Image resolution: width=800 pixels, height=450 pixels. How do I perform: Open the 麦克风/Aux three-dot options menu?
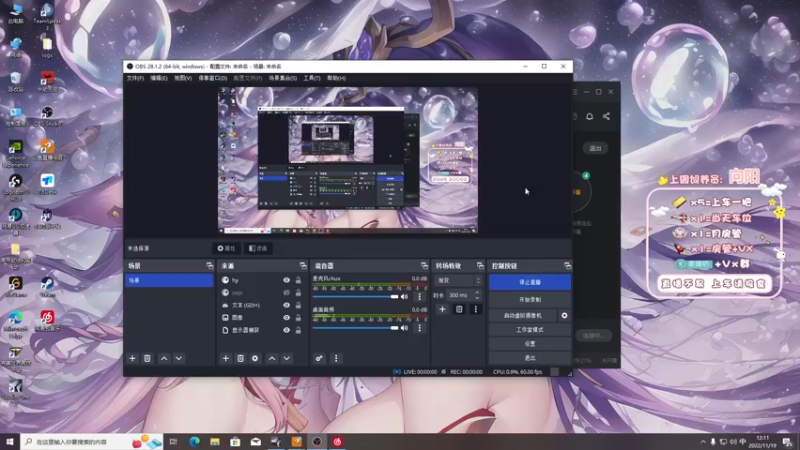pyautogui.click(x=420, y=296)
